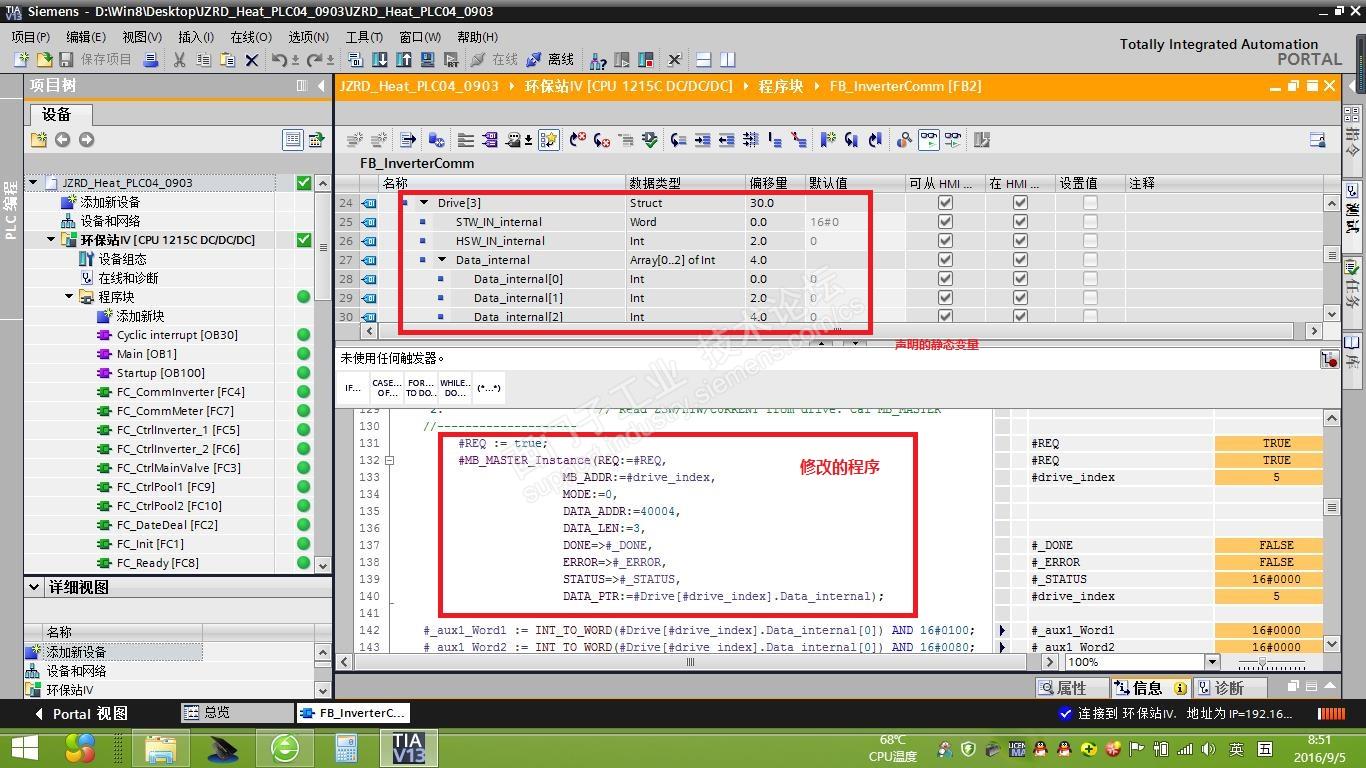Click the open project folder icon
This screenshot has width=1366, height=768.
tap(43, 60)
